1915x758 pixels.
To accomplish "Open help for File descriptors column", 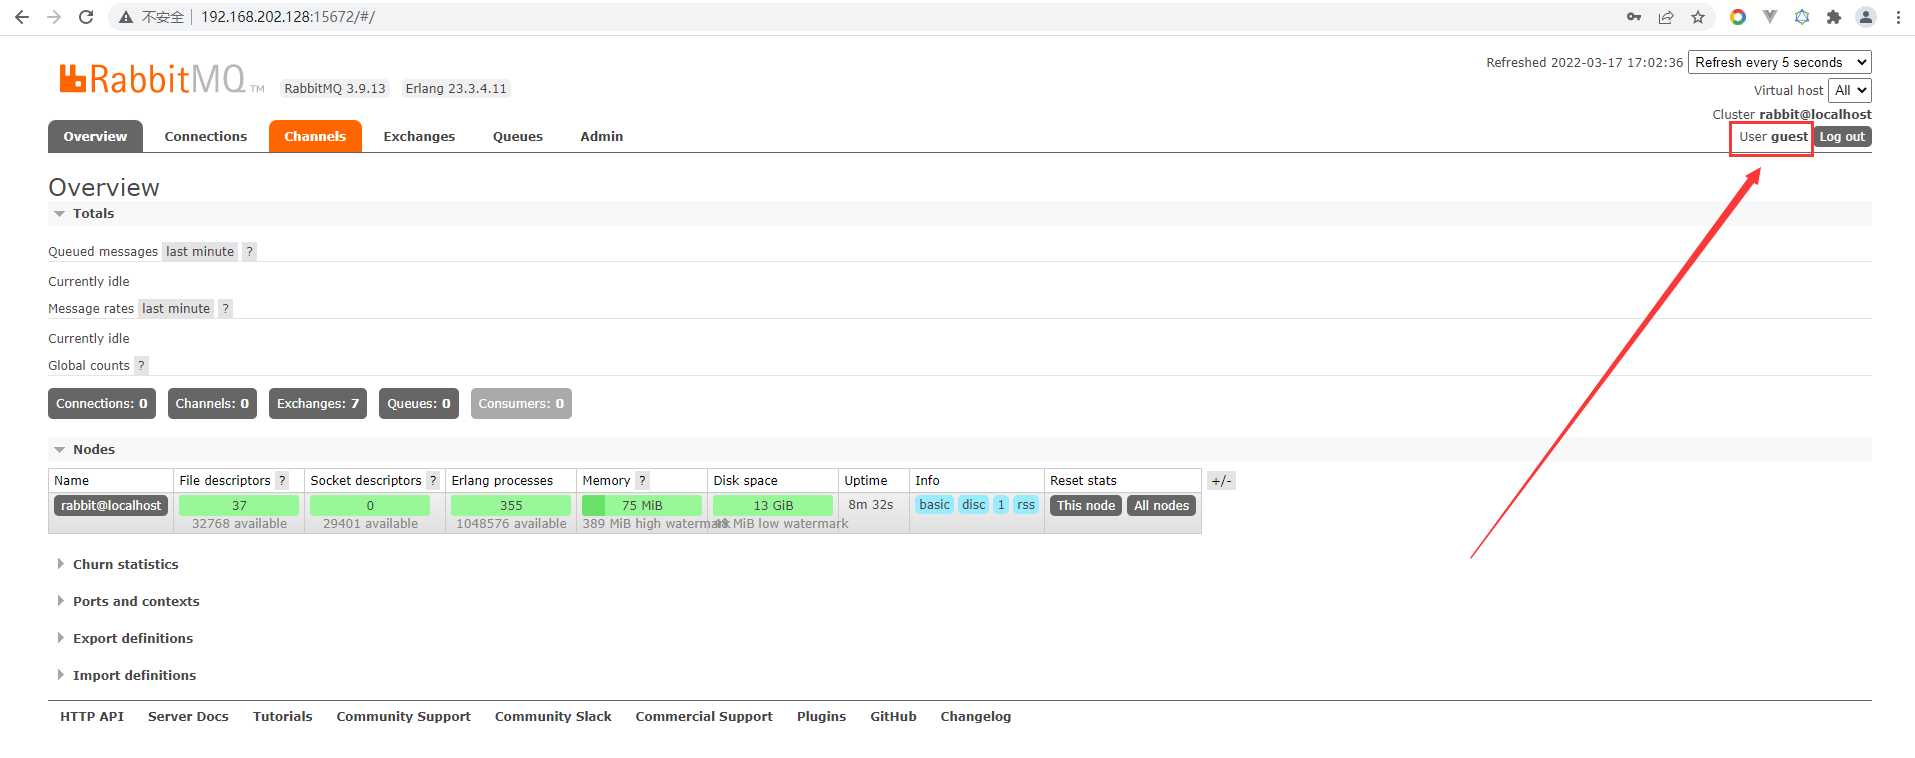I will pos(282,481).
